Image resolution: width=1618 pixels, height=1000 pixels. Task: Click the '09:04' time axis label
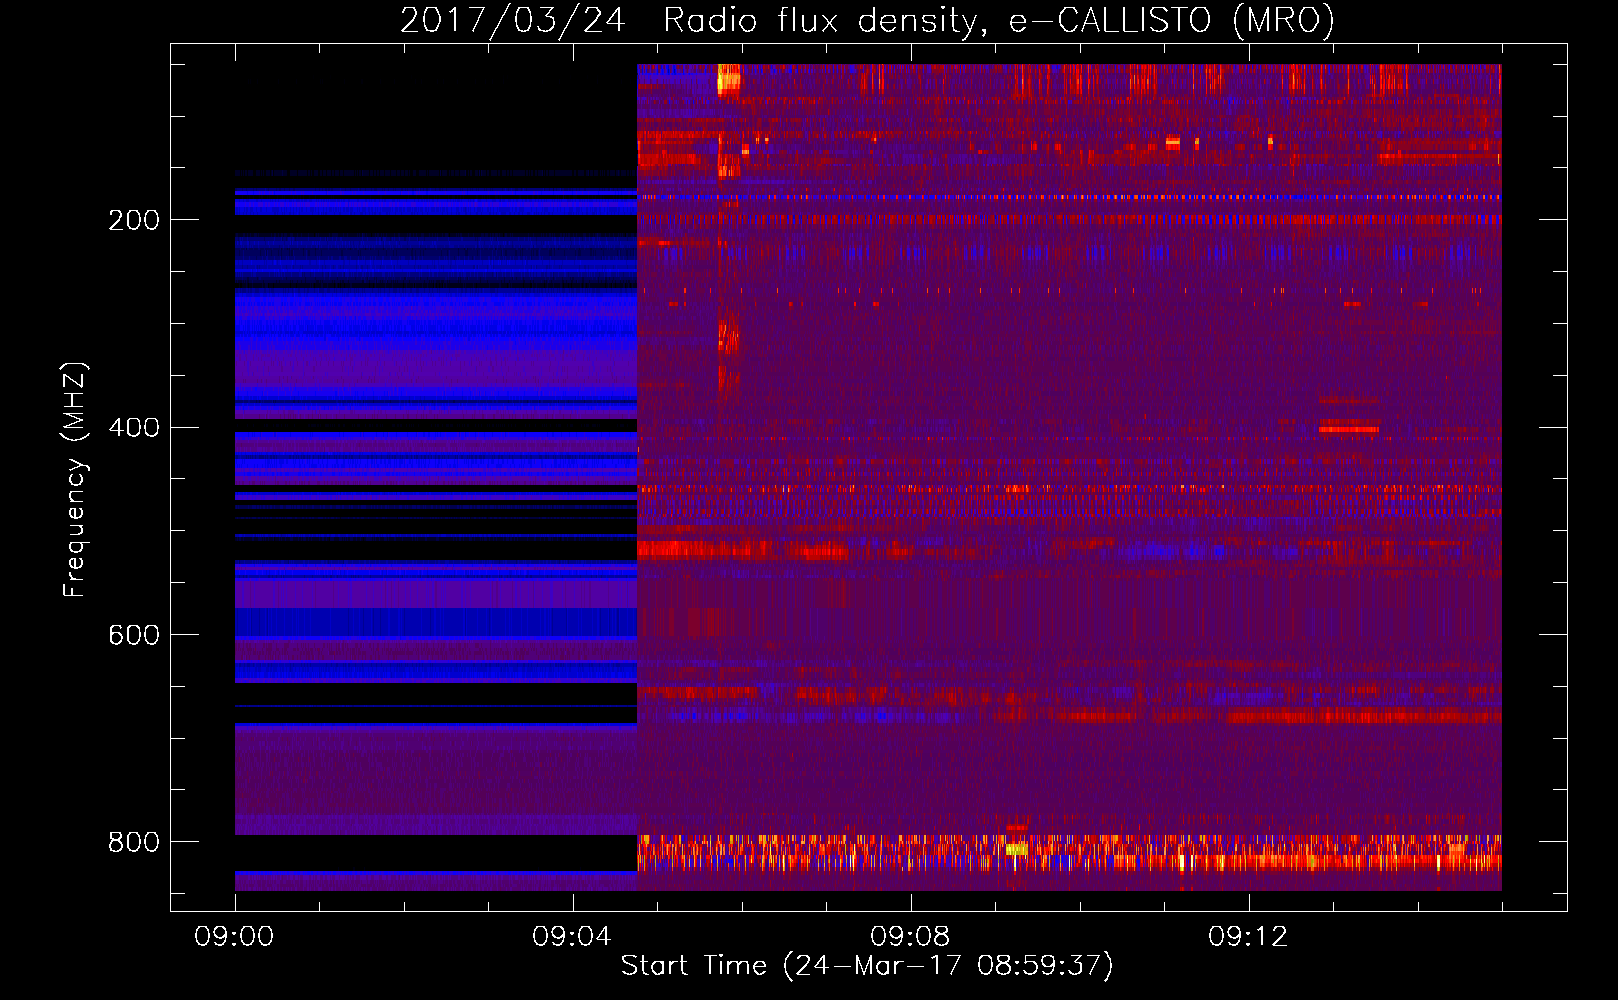572,937
